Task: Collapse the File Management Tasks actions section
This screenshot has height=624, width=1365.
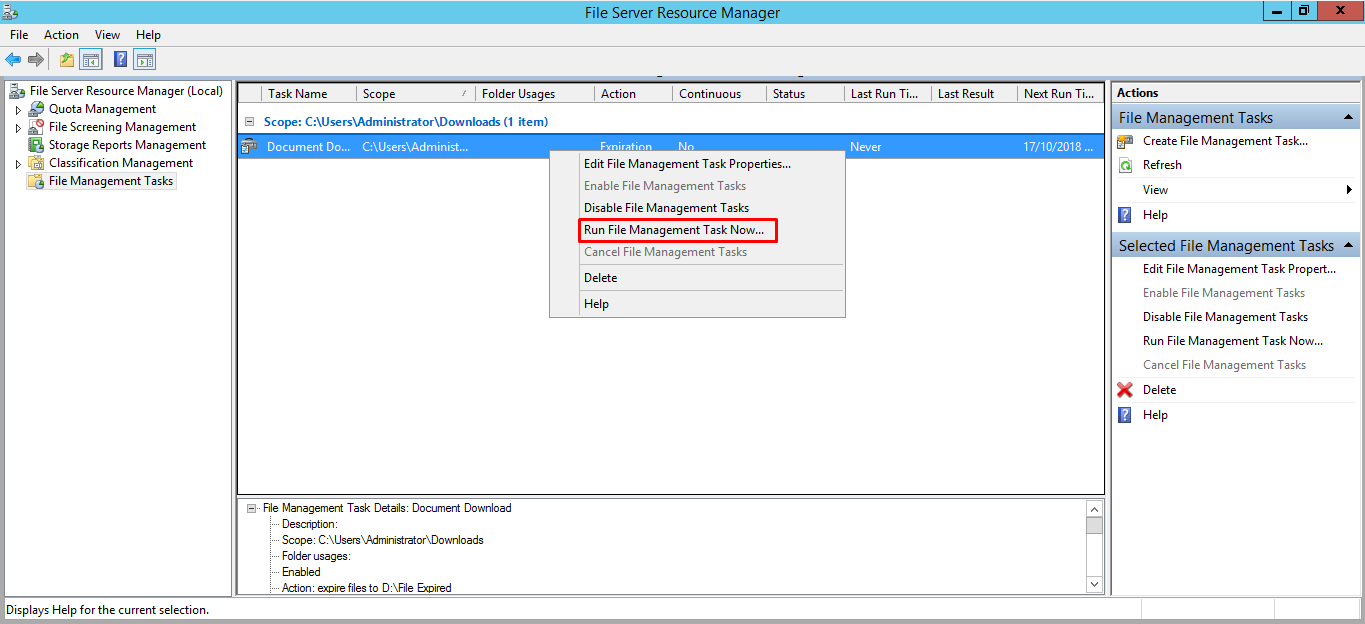Action: [x=1348, y=118]
